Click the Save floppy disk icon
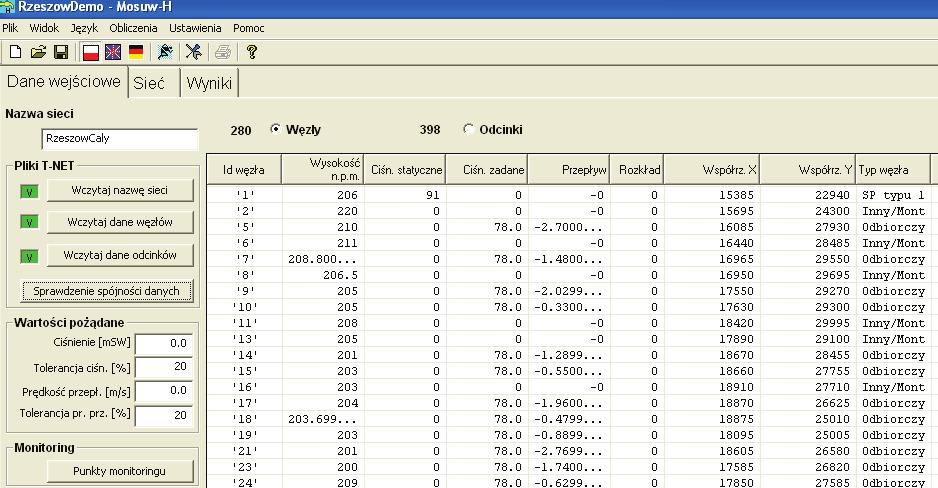Screen dimensions: 938x488 point(61,52)
